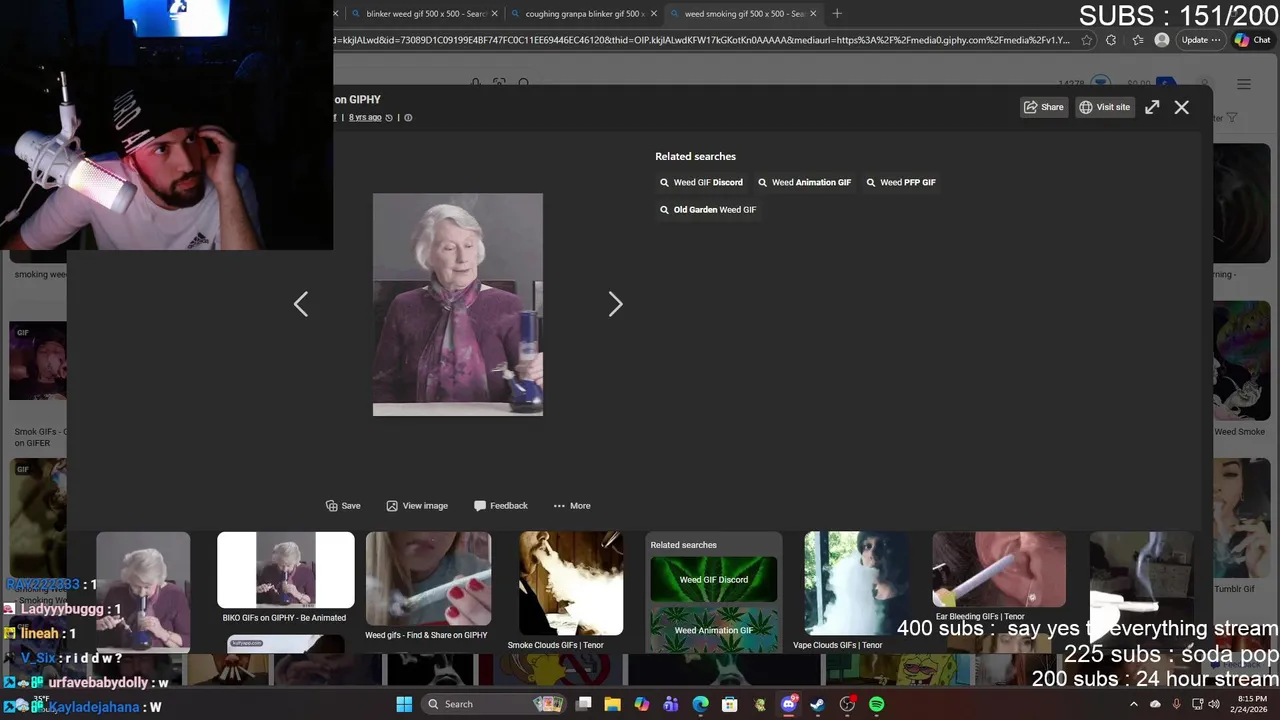
Task: Click the browser address bar URL
Action: pyautogui.click(x=702, y=40)
